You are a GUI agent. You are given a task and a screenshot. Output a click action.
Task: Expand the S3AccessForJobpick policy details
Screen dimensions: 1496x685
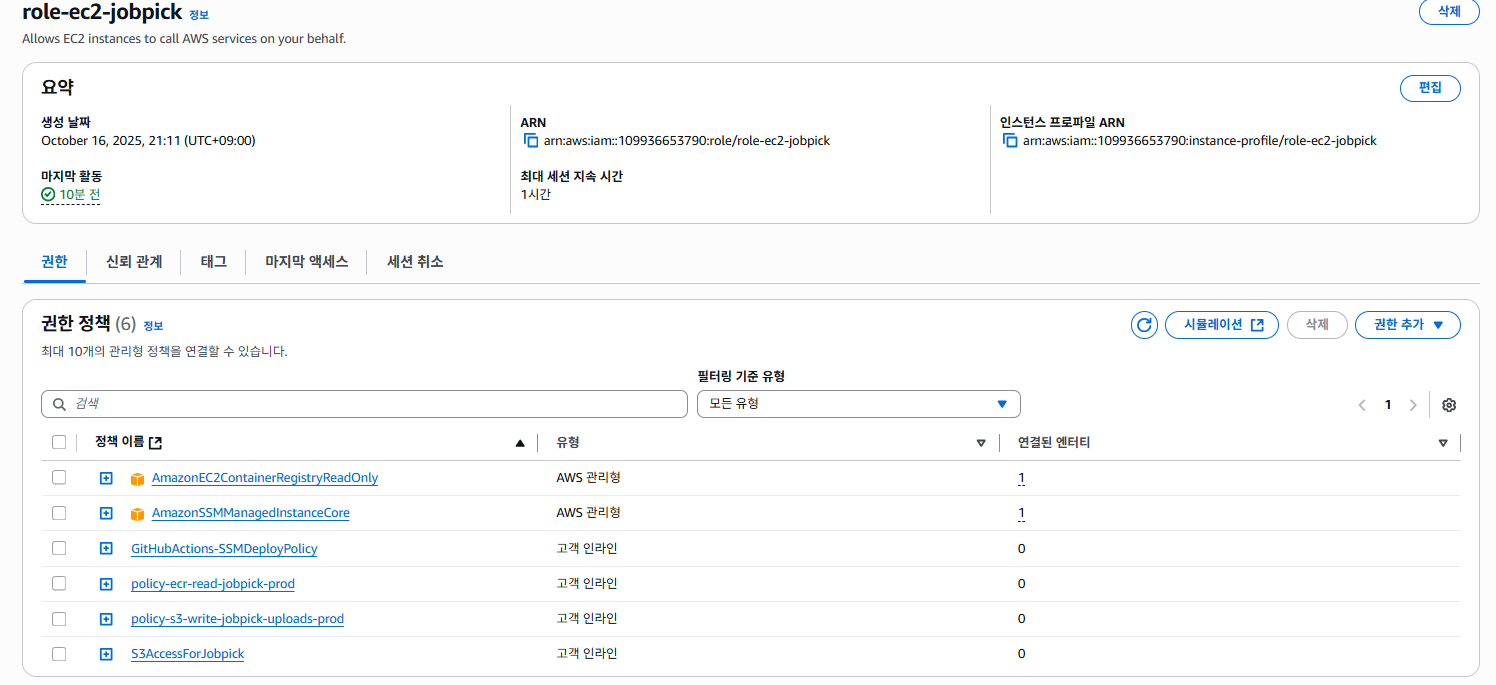click(x=106, y=654)
